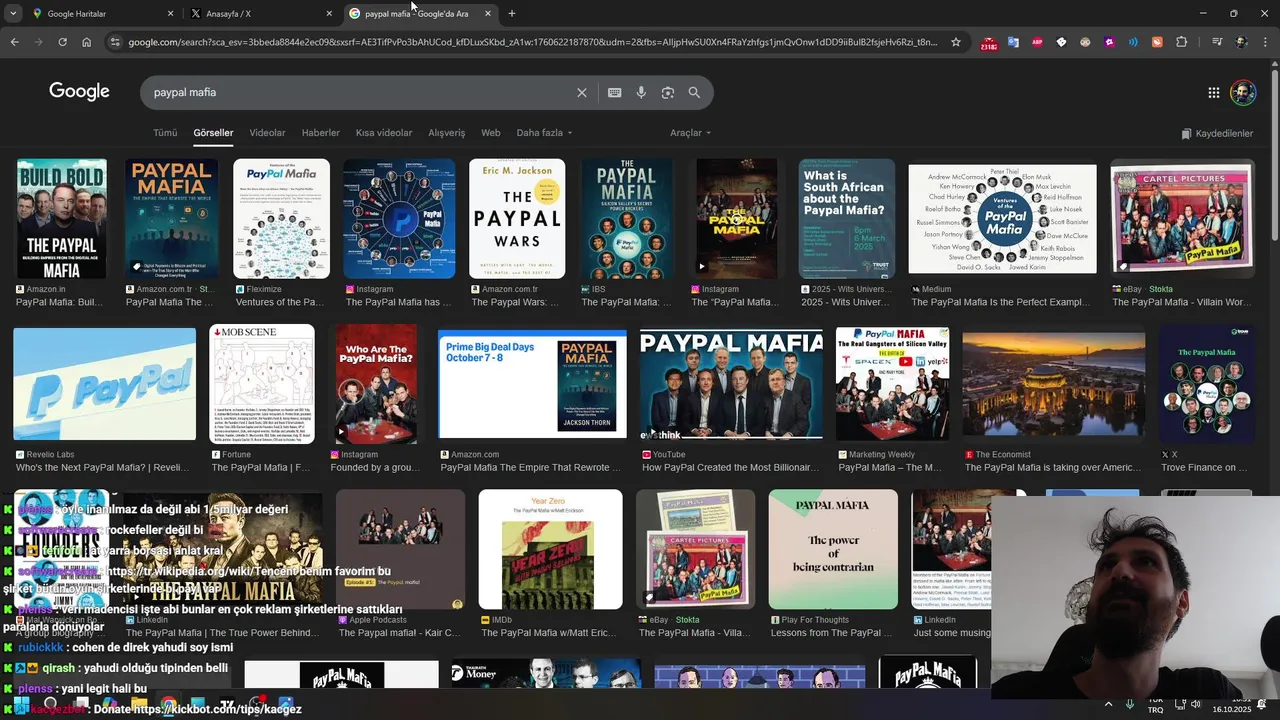The height and width of the screenshot is (720, 1280).
Task: Open the Chrome profile avatar in toolbar
Action: point(1241,42)
